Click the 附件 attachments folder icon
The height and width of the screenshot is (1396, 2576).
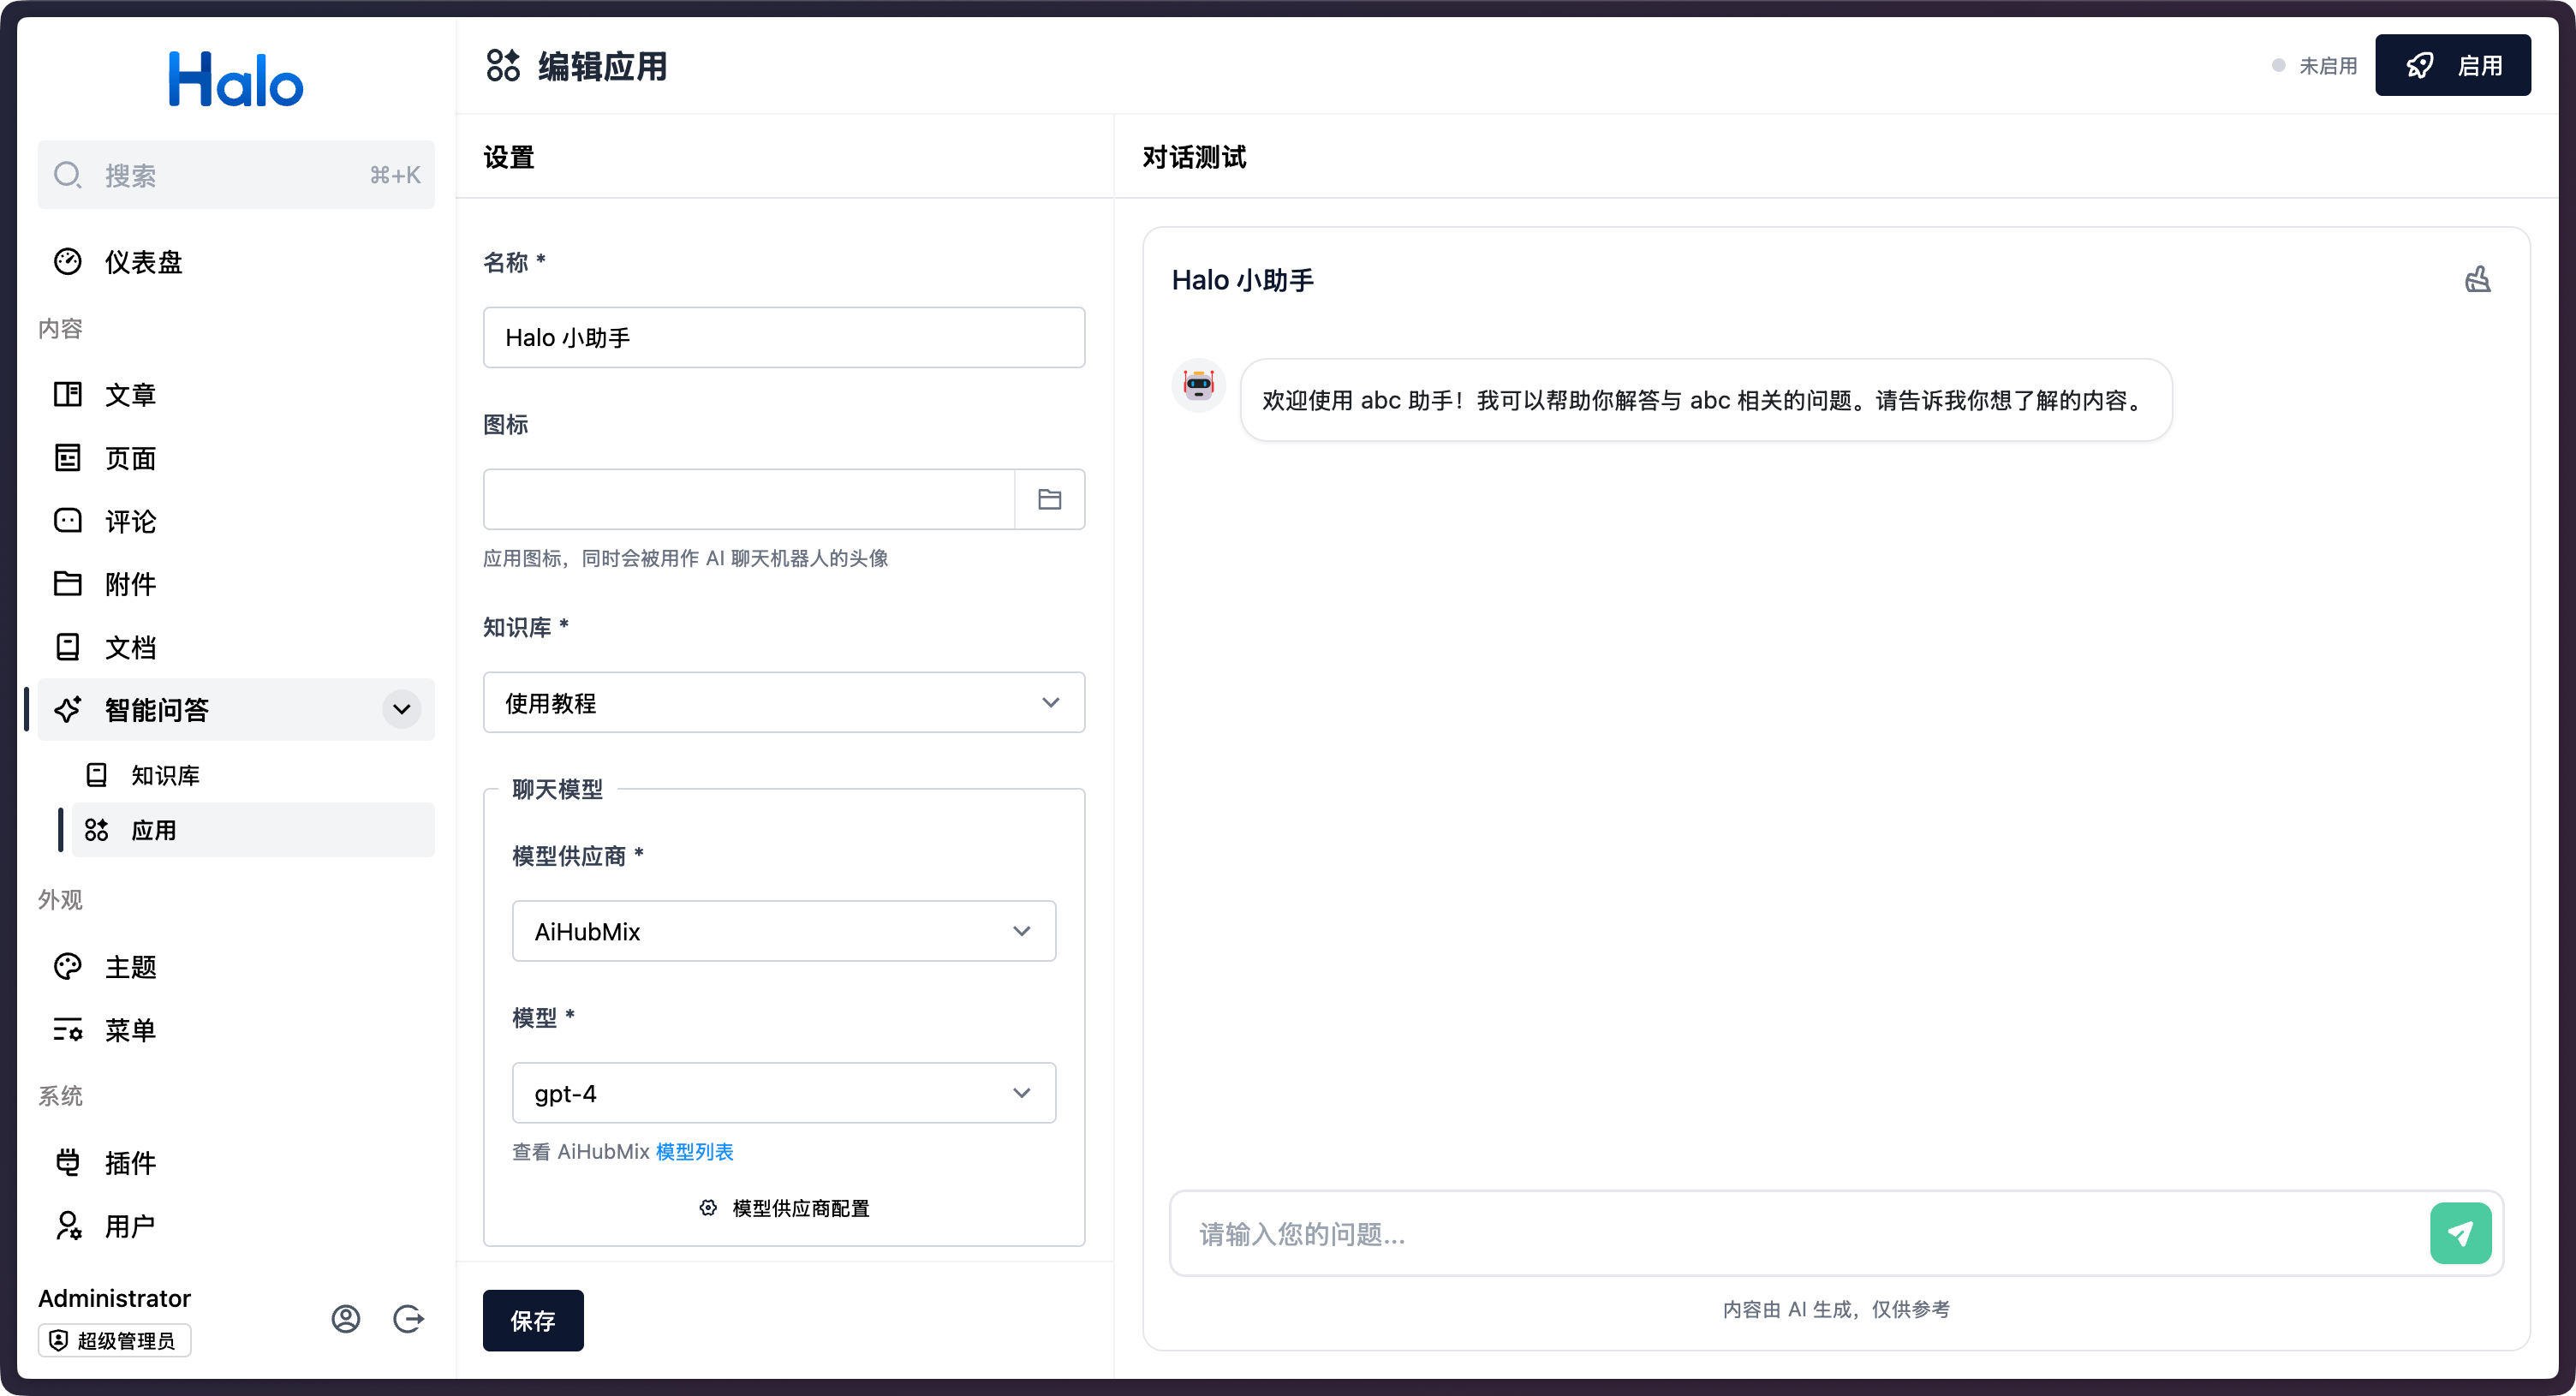pyautogui.click(x=67, y=583)
